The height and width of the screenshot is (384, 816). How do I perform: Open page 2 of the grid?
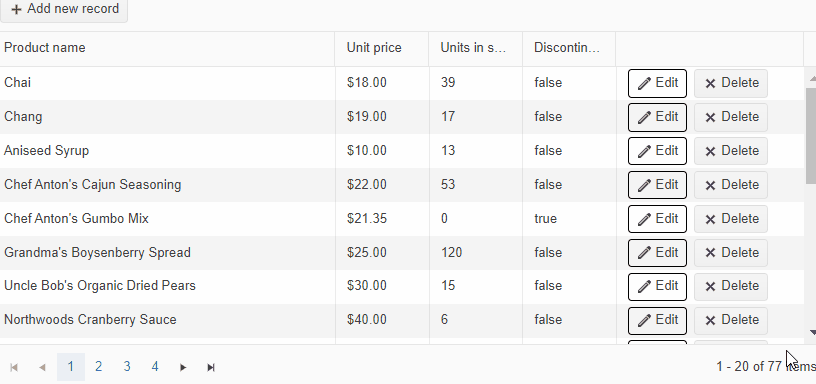(x=98, y=367)
